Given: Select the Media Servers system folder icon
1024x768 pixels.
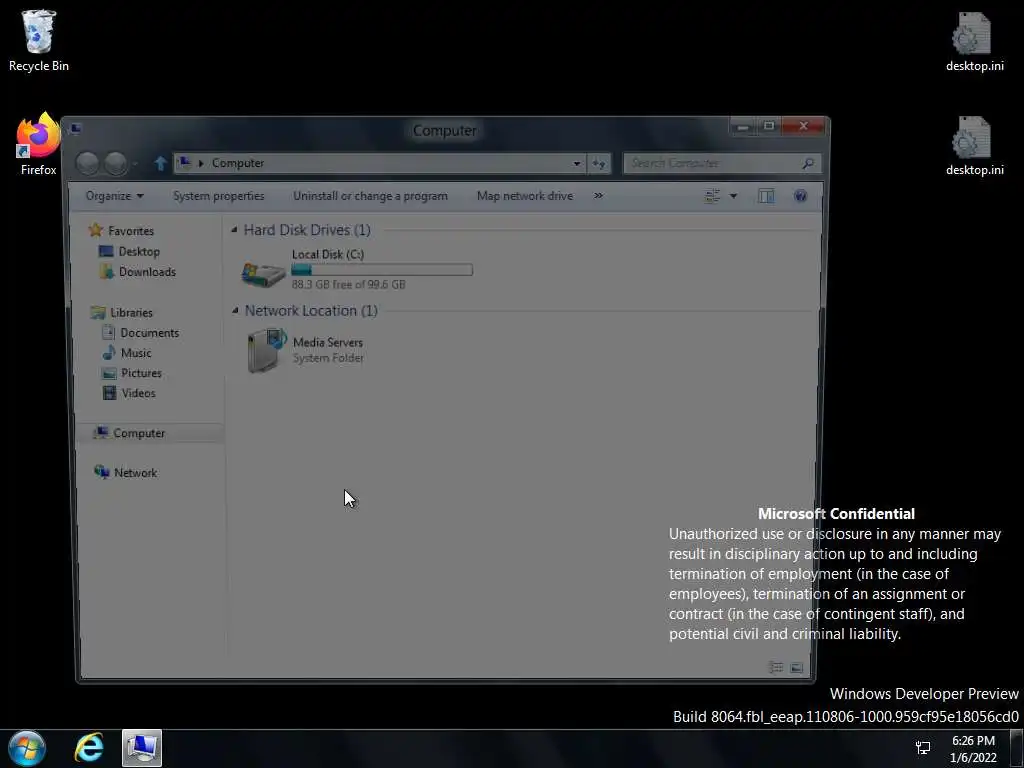Looking at the screenshot, I should [x=267, y=351].
